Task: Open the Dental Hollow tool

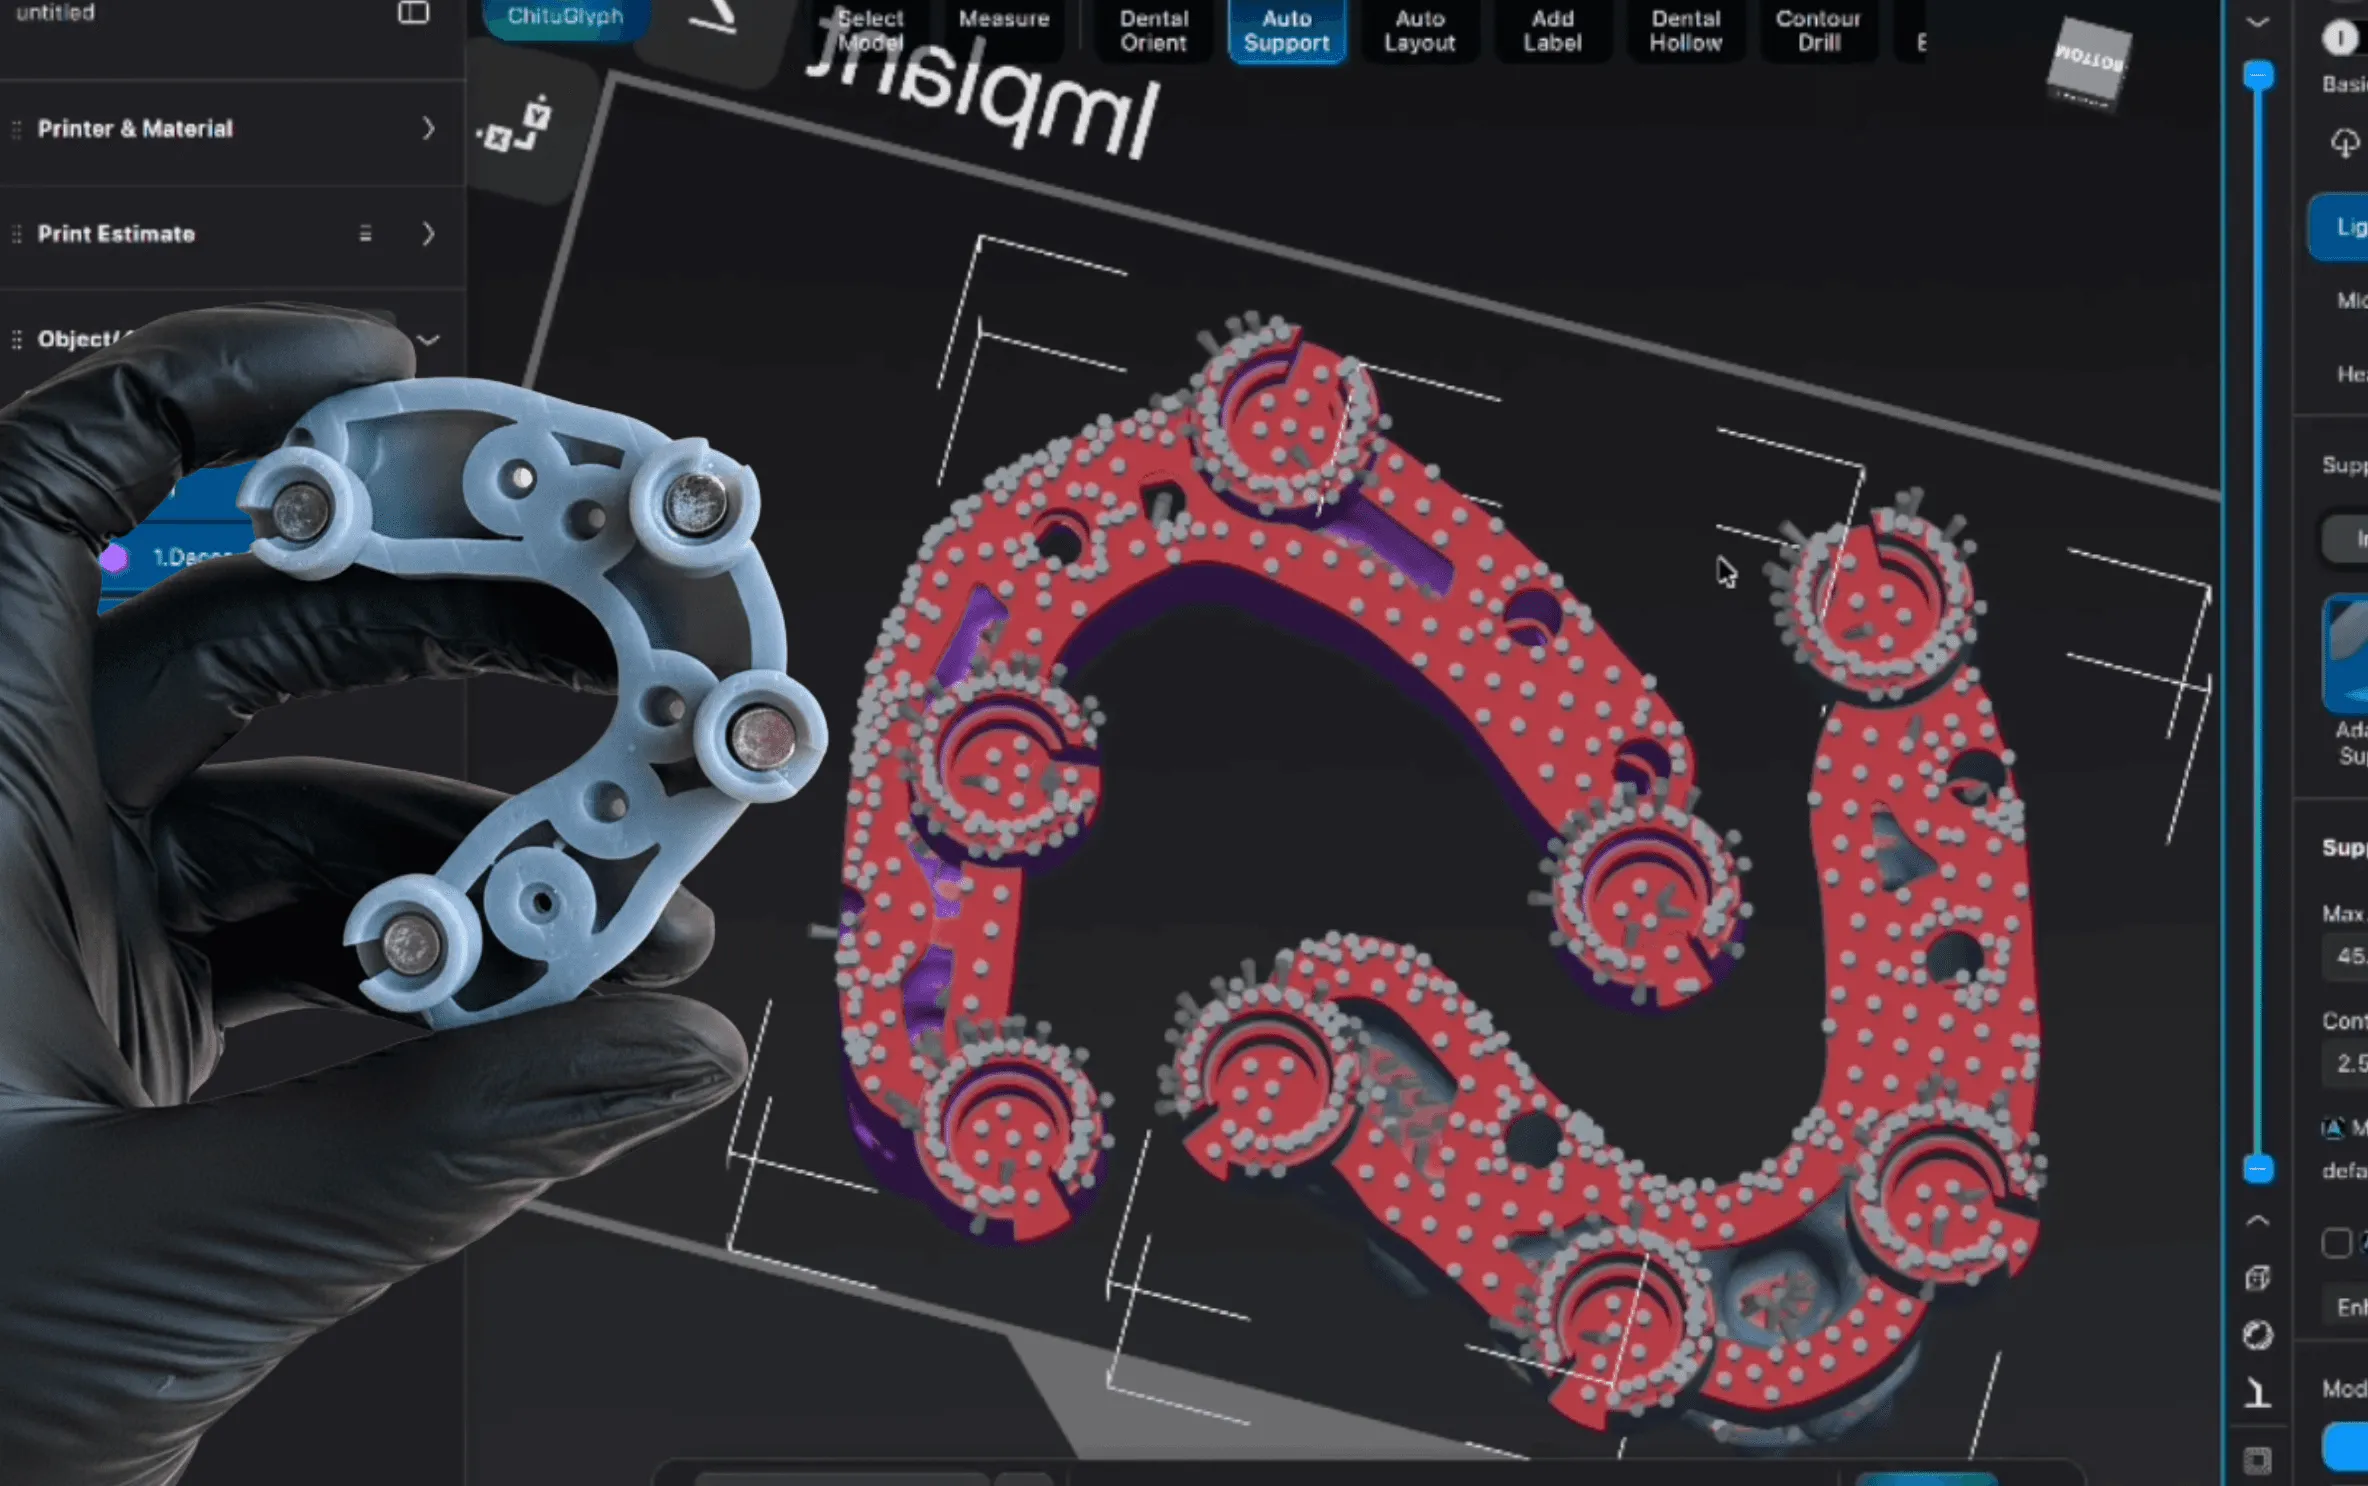Action: (x=1685, y=31)
